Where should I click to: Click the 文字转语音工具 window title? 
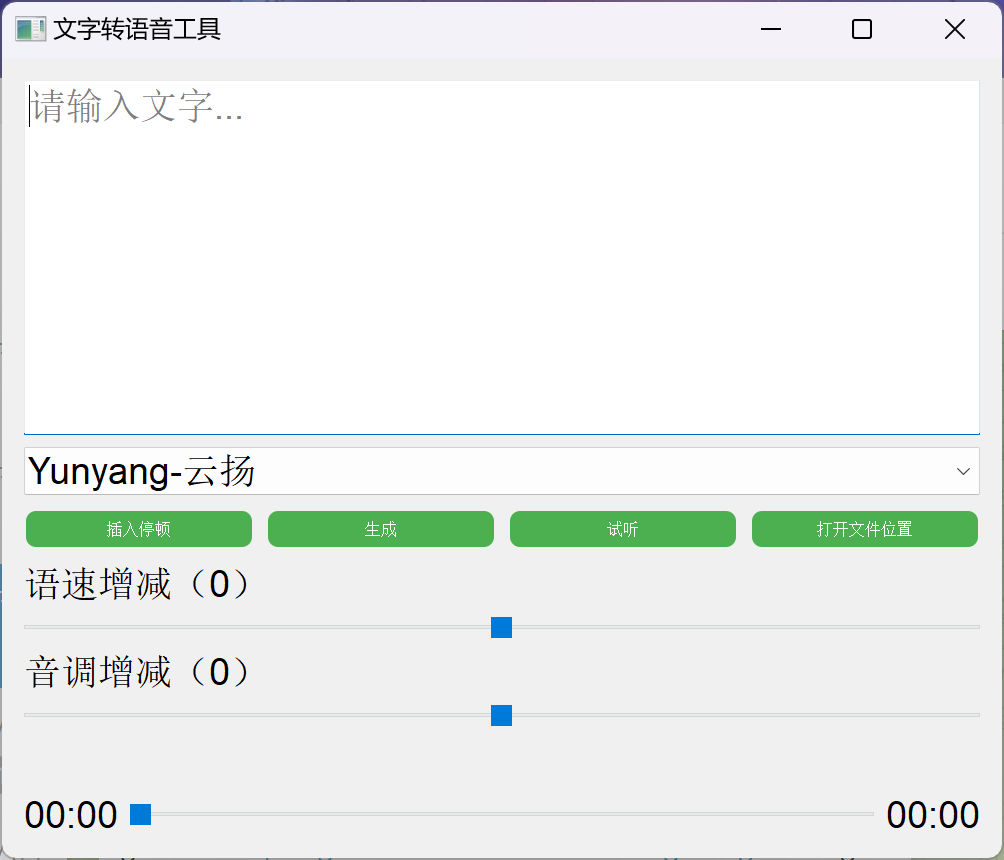(x=137, y=29)
